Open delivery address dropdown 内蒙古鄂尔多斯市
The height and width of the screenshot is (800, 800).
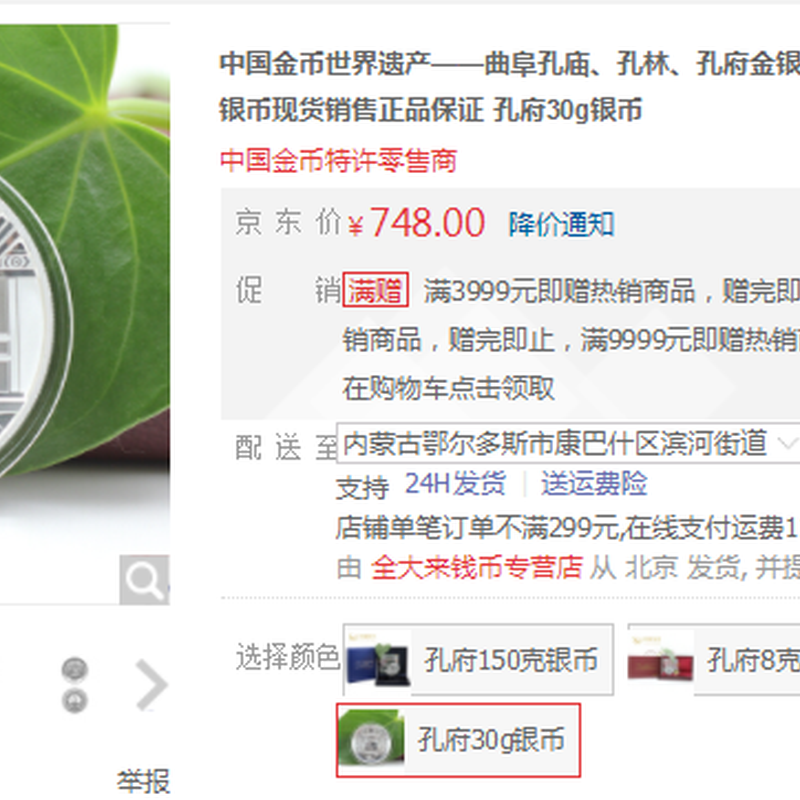pos(568,443)
